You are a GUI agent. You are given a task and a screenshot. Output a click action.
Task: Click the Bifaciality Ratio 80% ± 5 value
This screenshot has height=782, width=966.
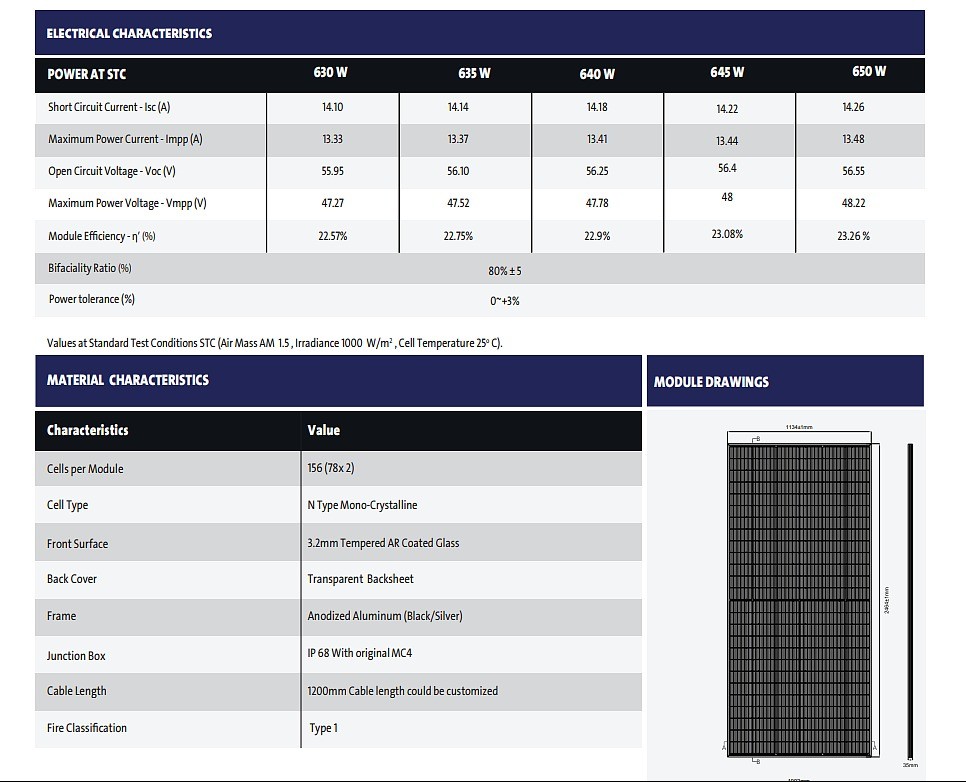505,271
